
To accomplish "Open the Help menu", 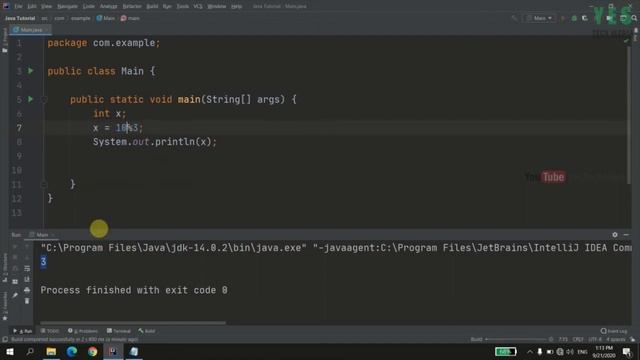I will (x=236, y=6).
